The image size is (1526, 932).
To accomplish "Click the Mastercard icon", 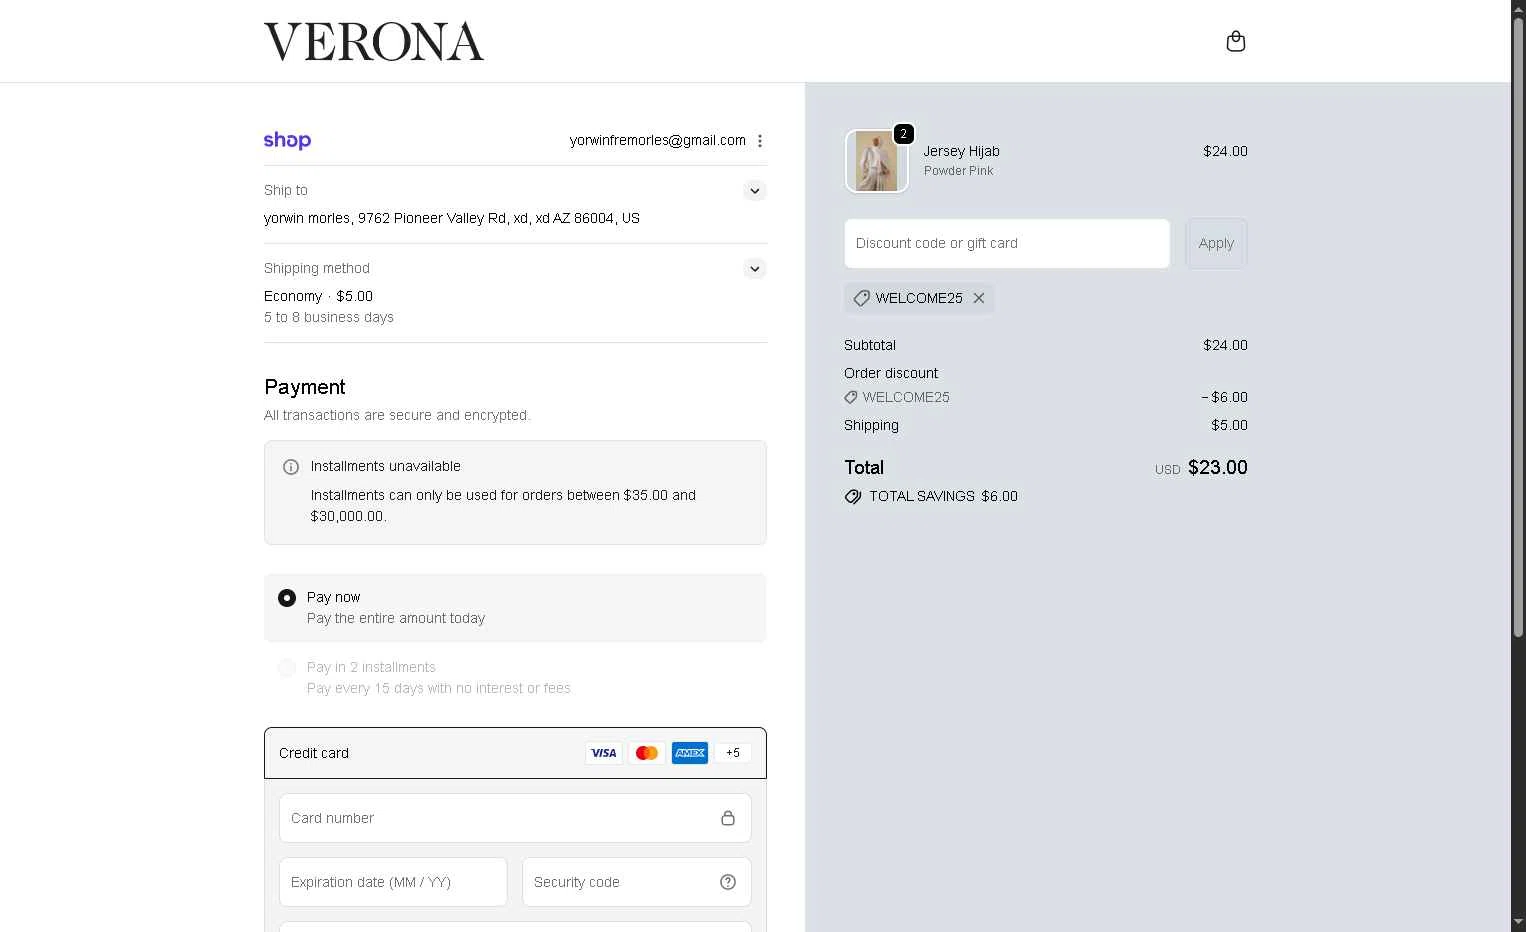I will [x=647, y=753].
